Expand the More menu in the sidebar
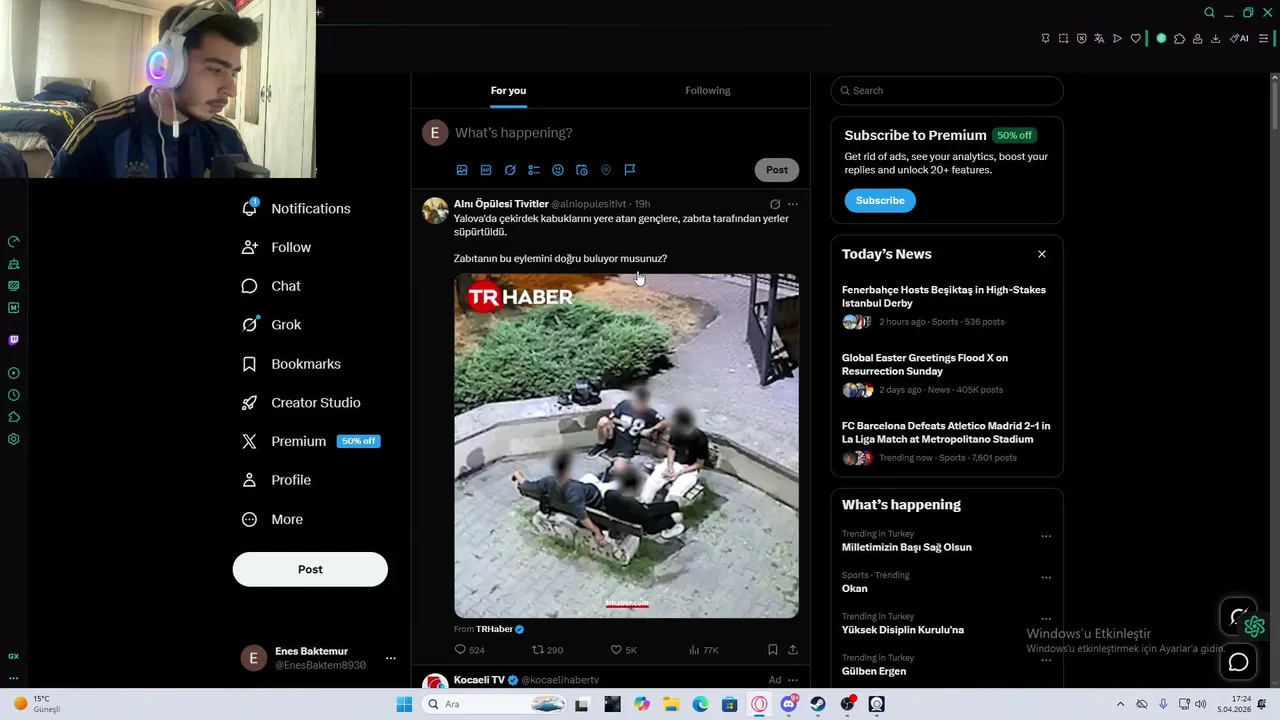 tap(272, 519)
